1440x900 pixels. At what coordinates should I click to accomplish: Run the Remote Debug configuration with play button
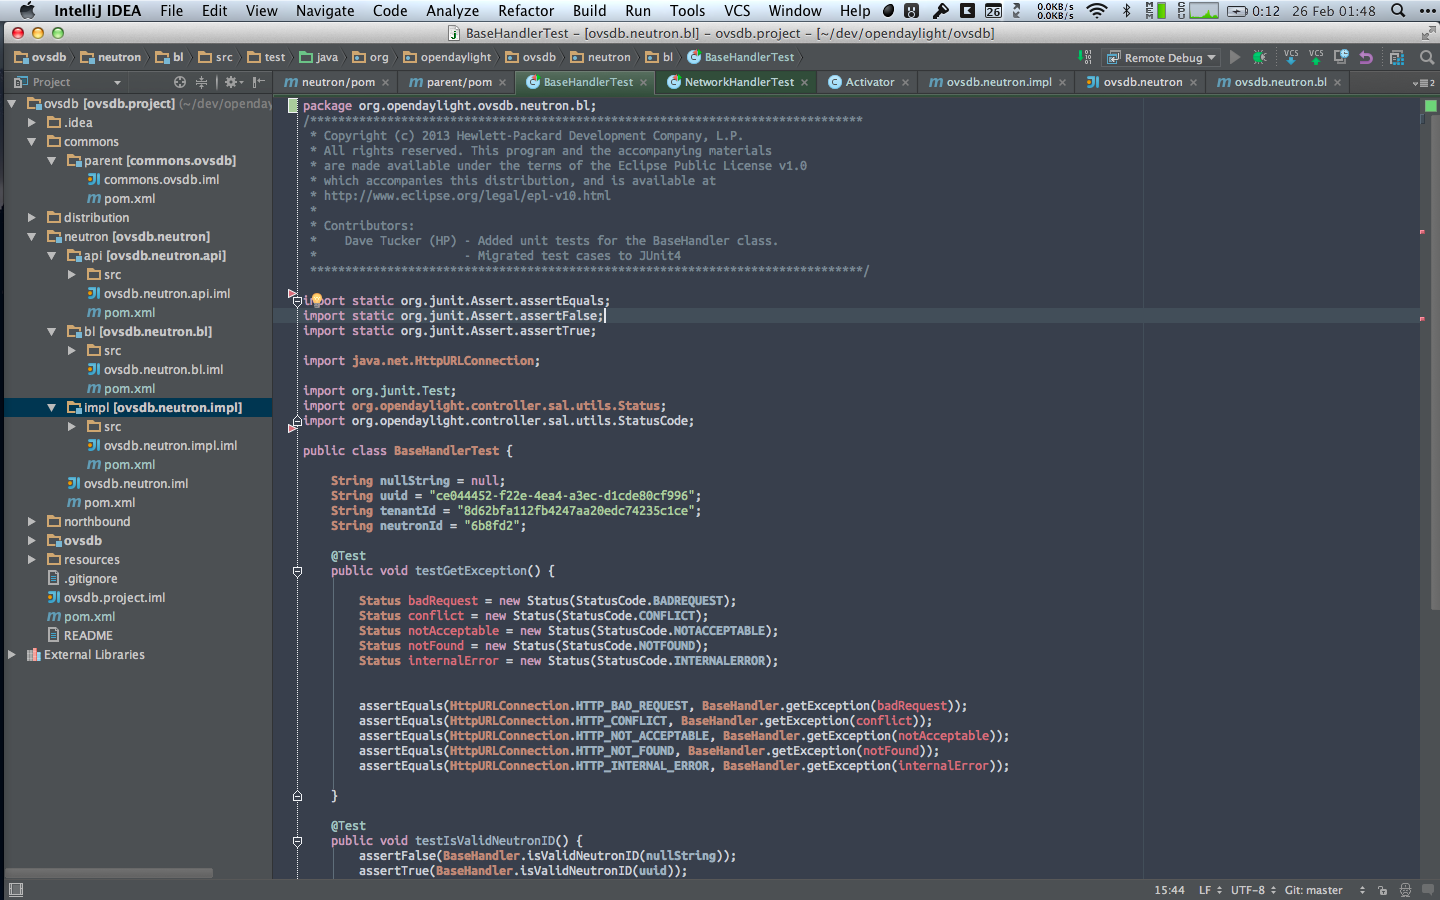click(1235, 57)
